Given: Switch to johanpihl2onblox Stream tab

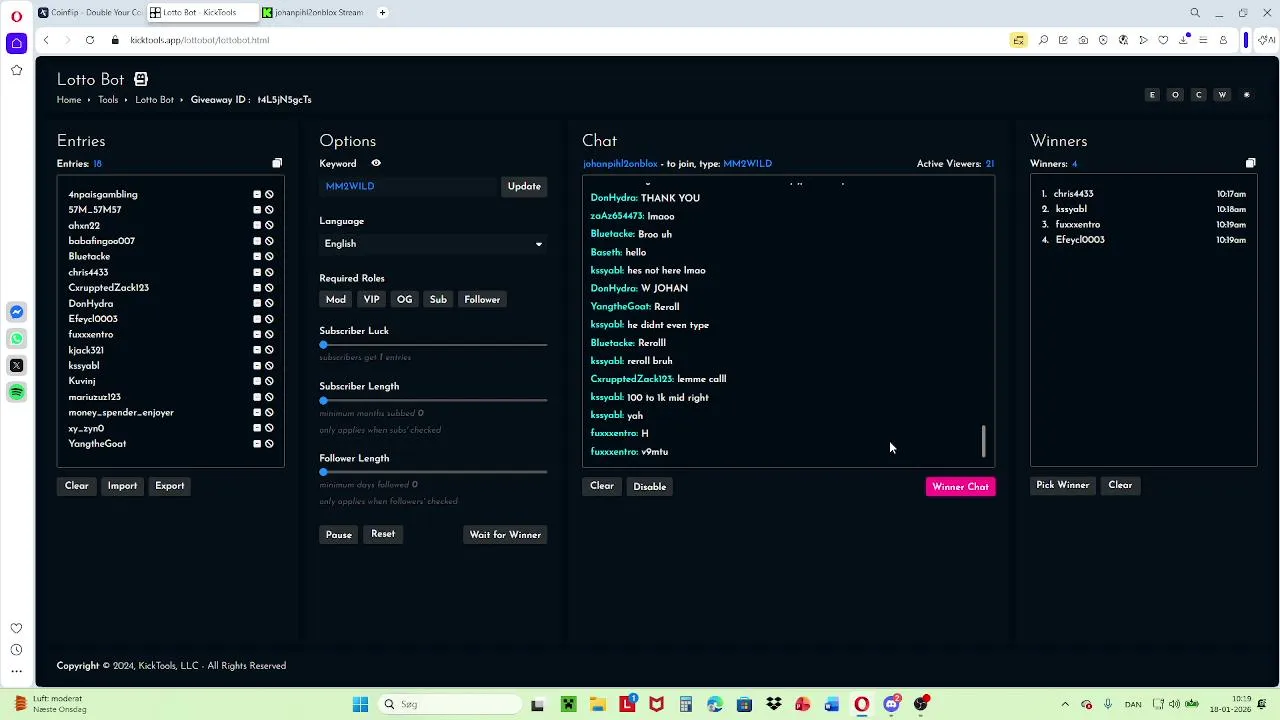Looking at the screenshot, I should (314, 13).
